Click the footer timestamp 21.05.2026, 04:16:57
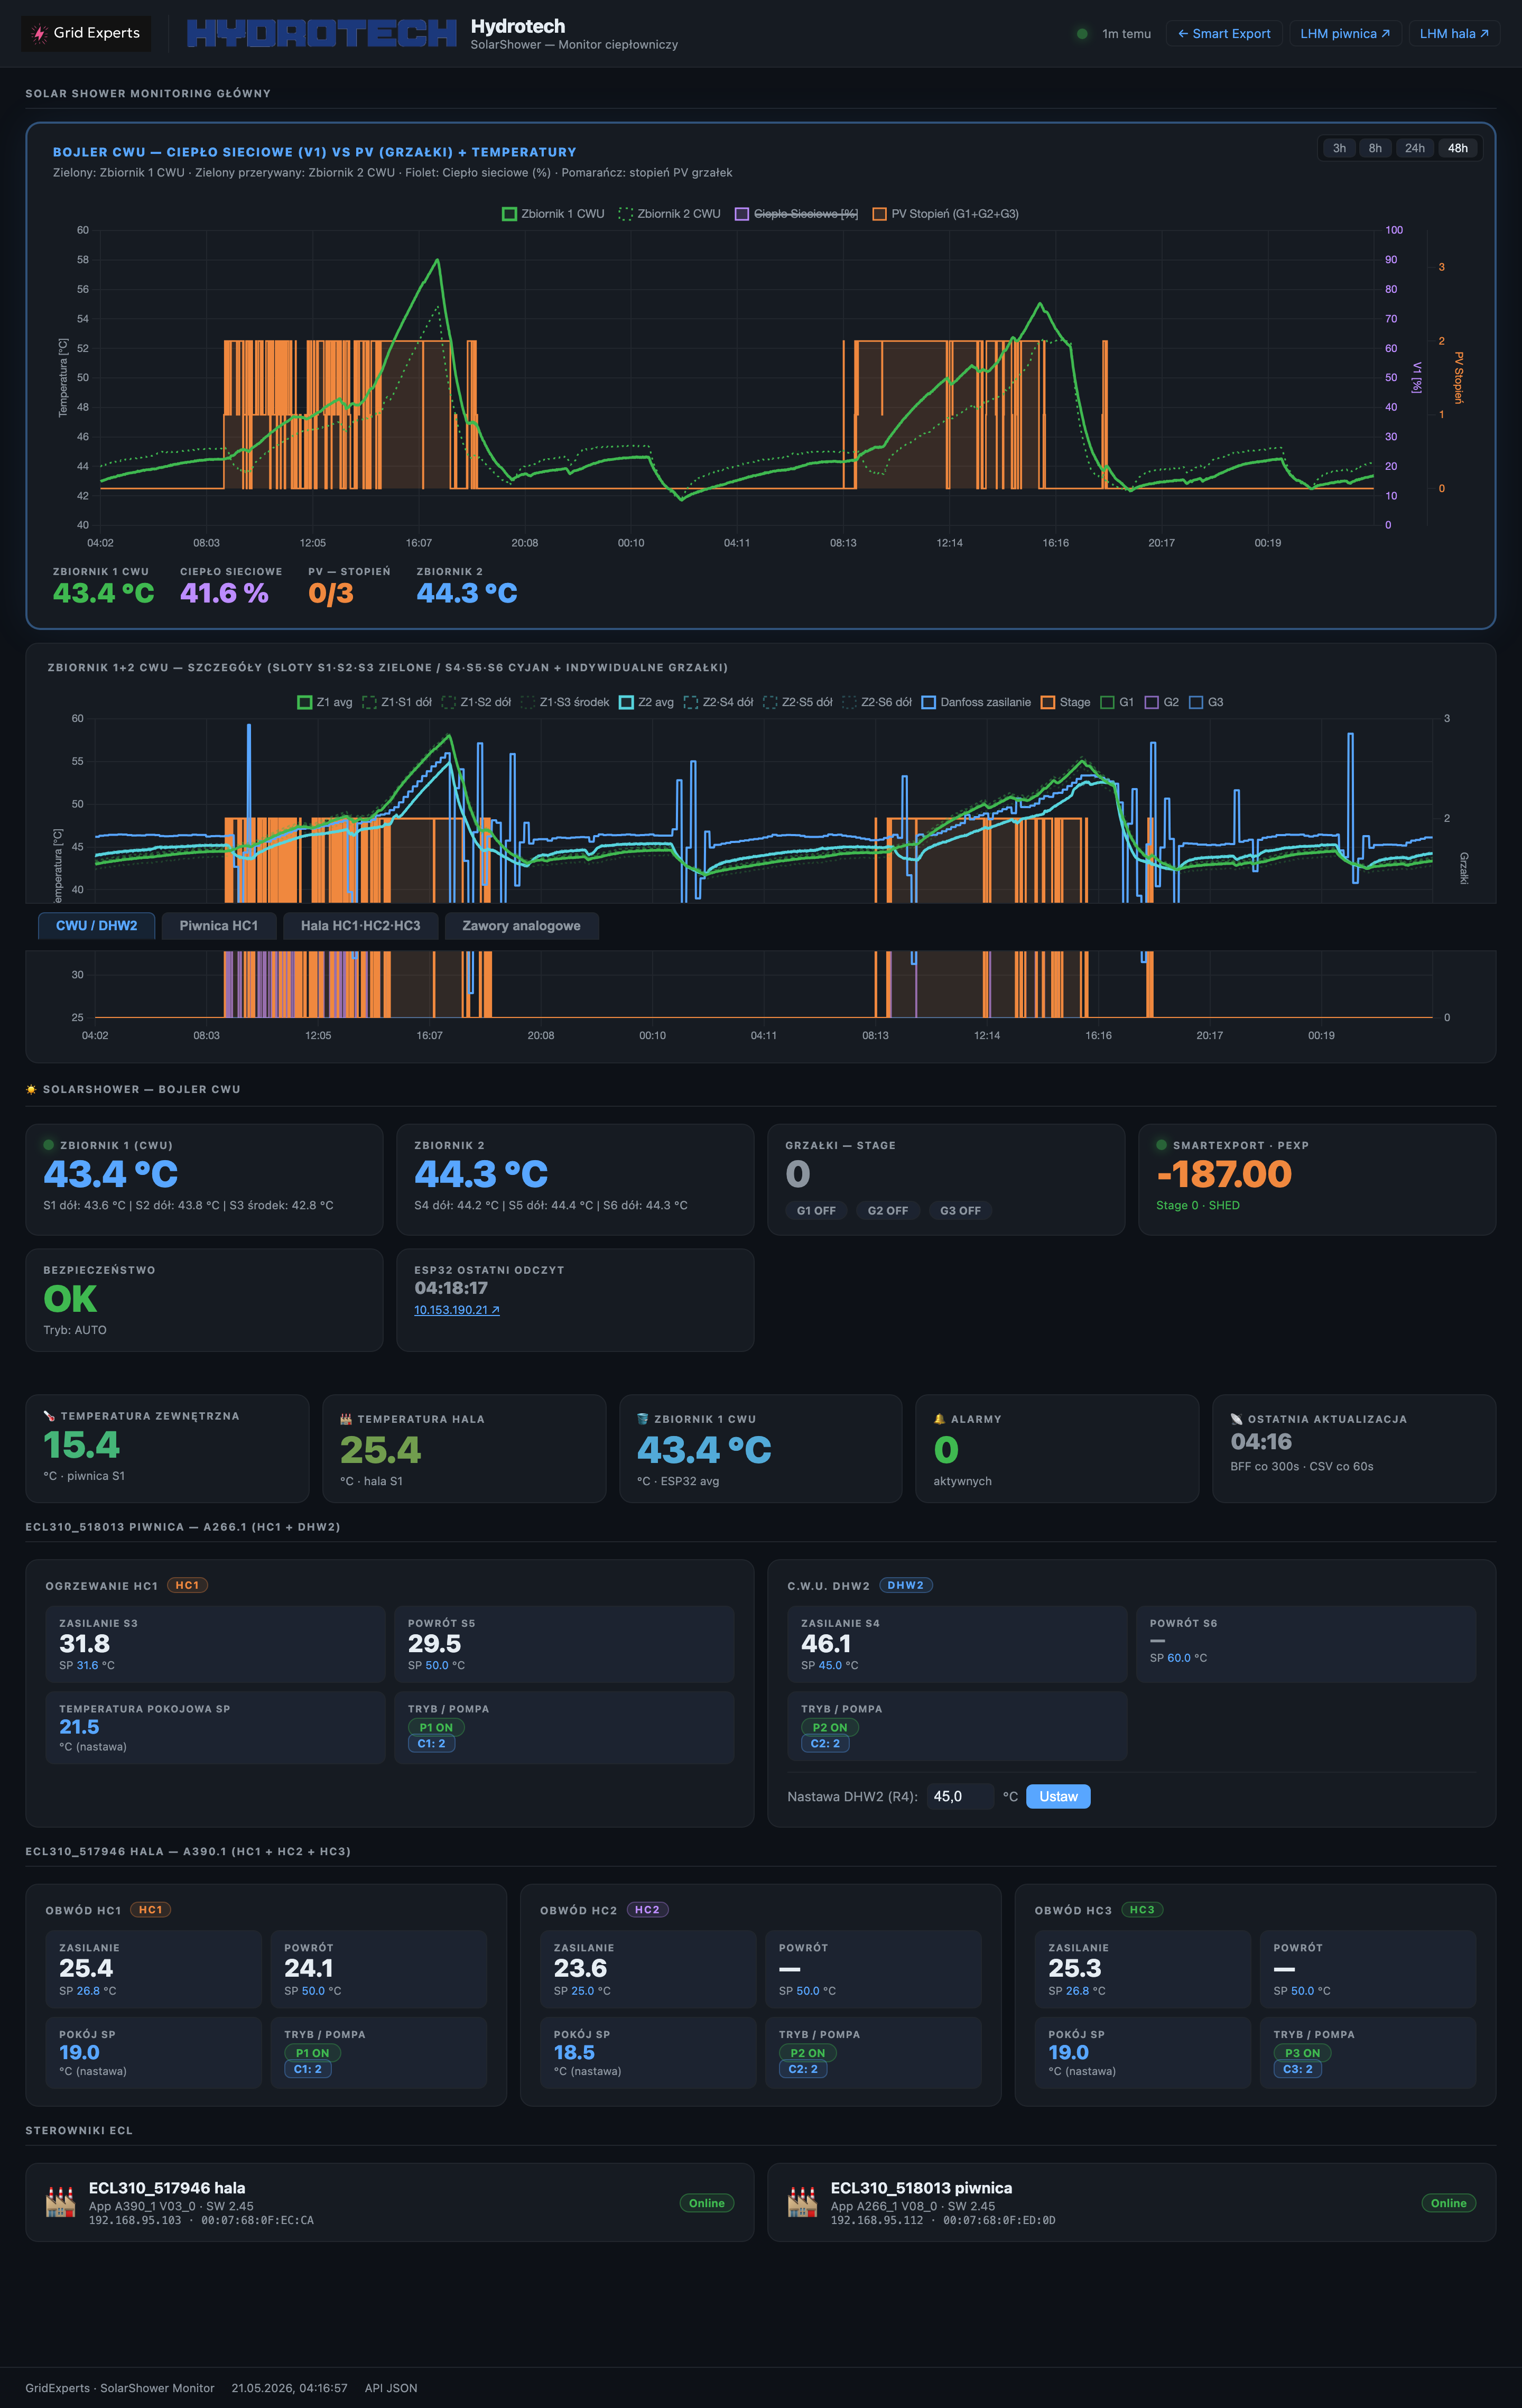The image size is (1522, 2408). [x=290, y=2388]
